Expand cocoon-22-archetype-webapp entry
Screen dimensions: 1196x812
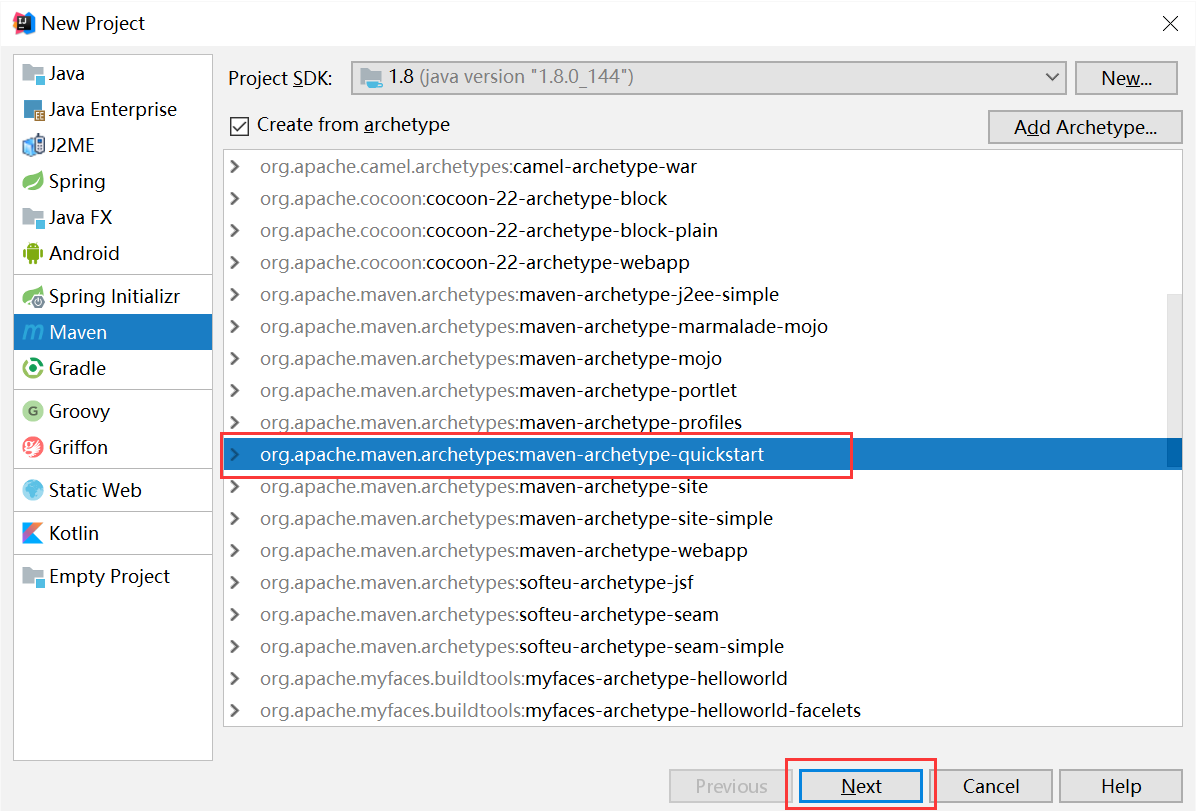pos(235,262)
